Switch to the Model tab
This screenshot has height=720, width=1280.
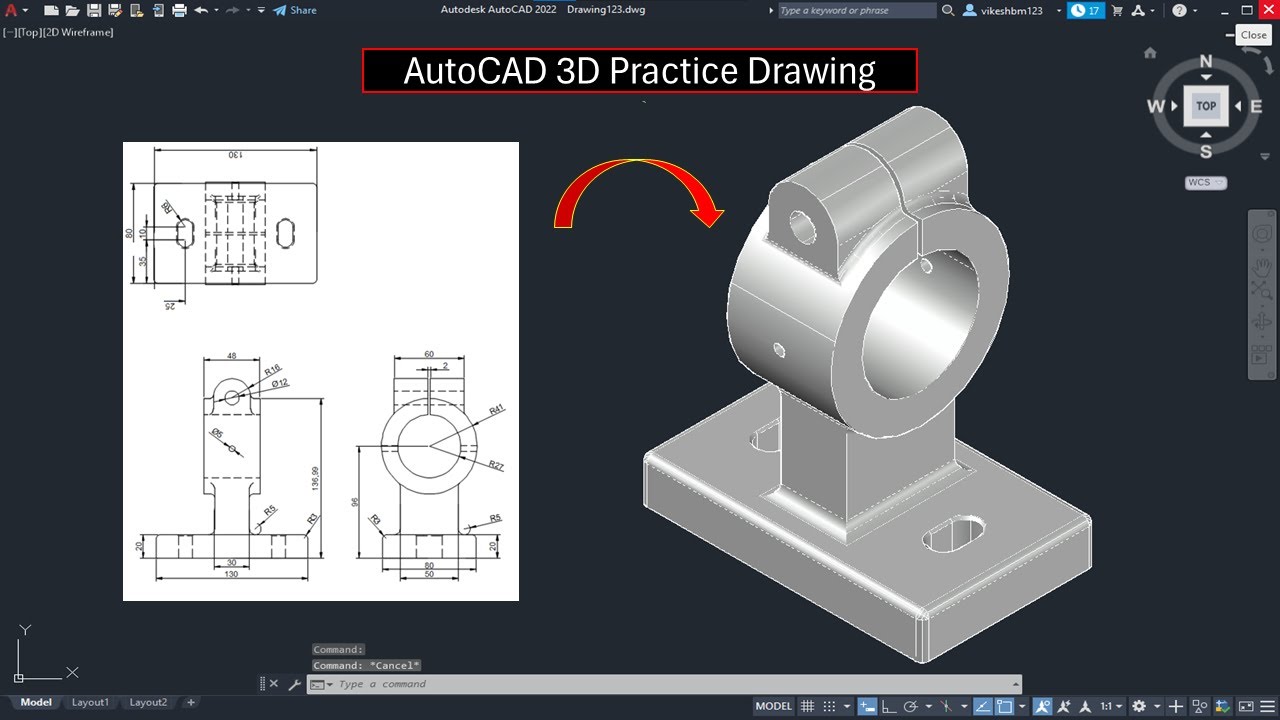coord(36,702)
